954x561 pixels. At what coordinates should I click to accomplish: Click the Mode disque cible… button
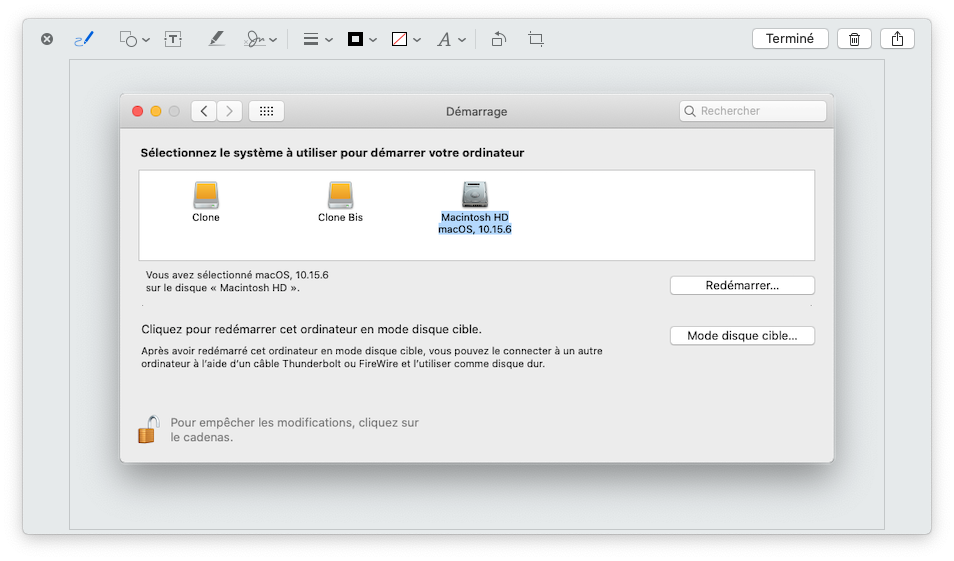(742, 336)
